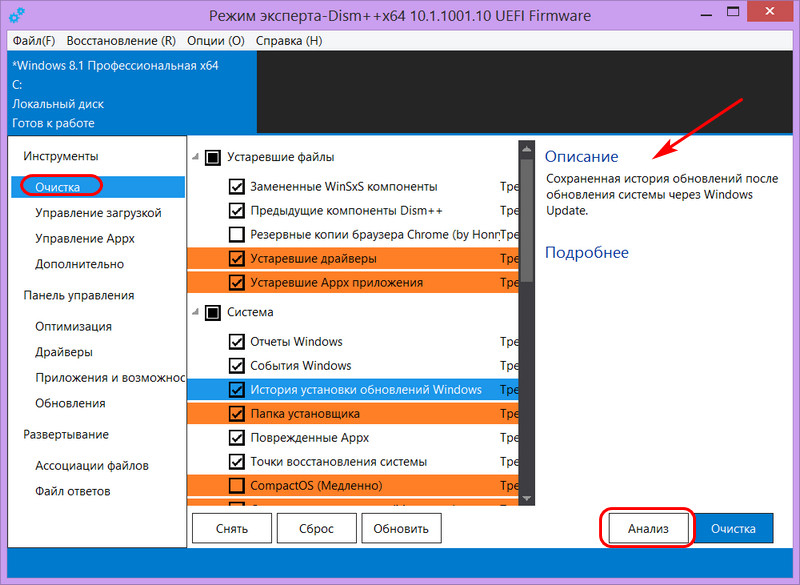Image resolution: width=800 pixels, height=585 pixels.
Task: Select 'CompactOS (Медленно)' row text
Action: [316, 486]
